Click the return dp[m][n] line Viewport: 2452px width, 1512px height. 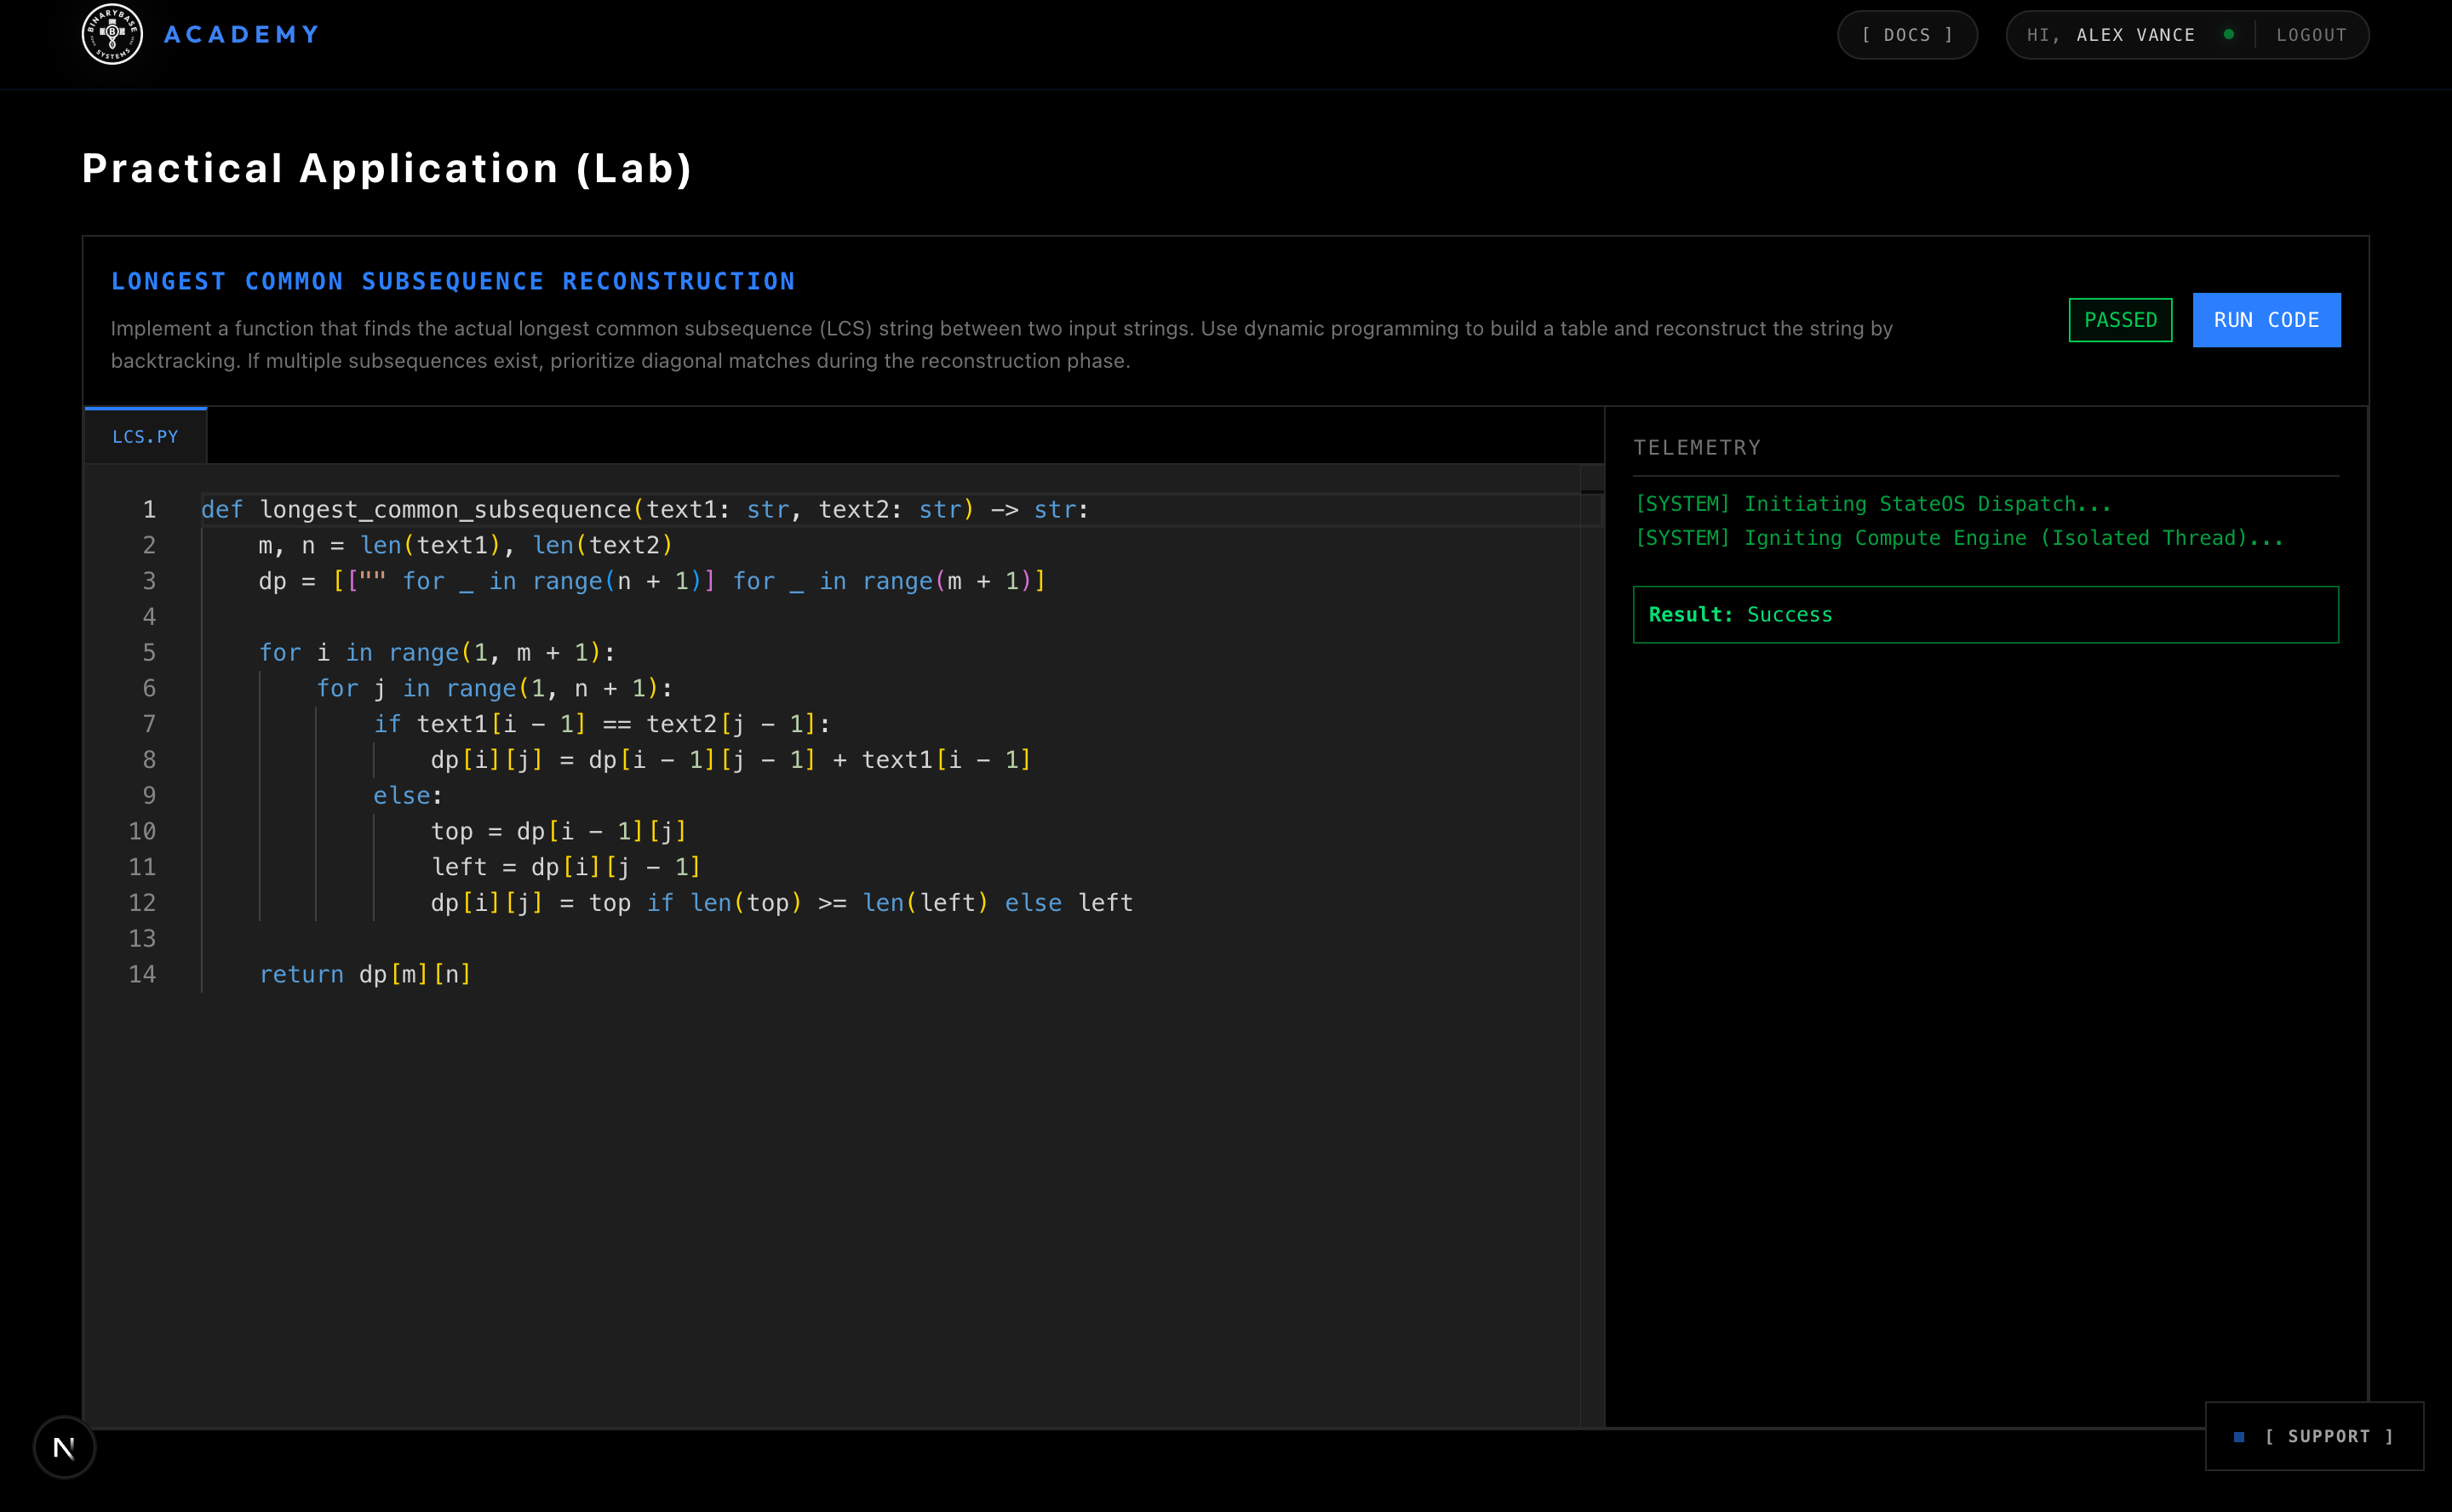(365, 974)
